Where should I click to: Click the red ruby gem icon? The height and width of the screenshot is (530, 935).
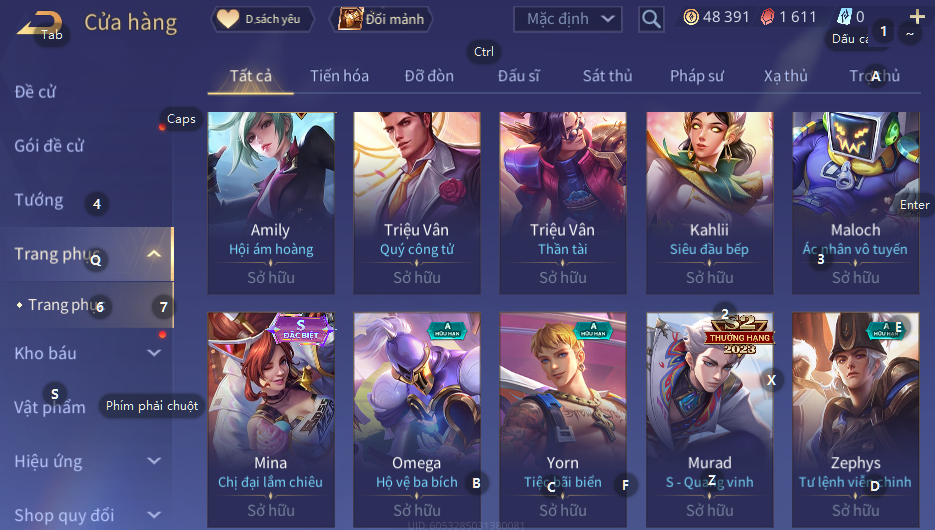[x=767, y=17]
